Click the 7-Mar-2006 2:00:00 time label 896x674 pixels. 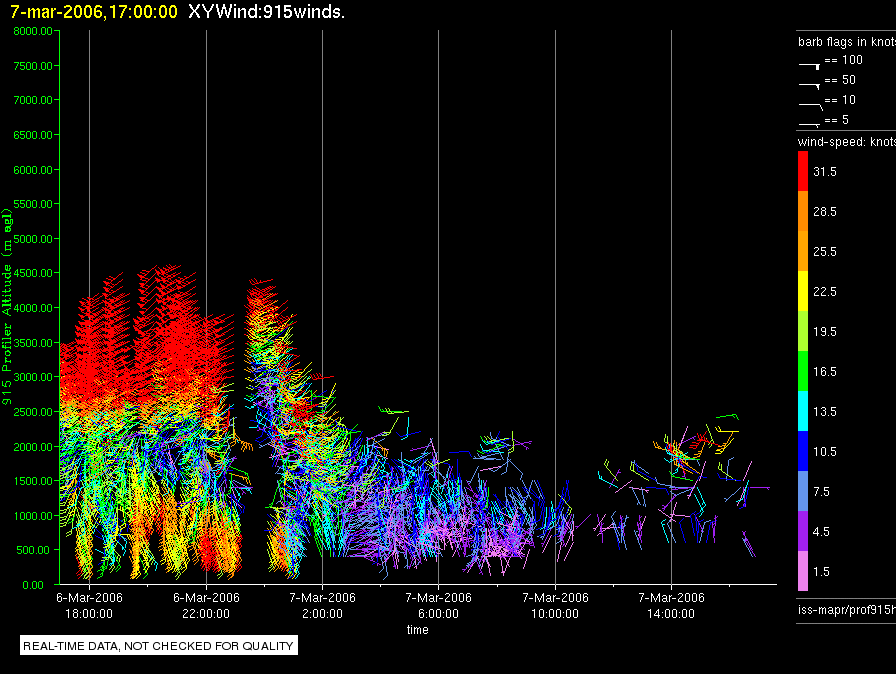pyautogui.click(x=322, y=605)
